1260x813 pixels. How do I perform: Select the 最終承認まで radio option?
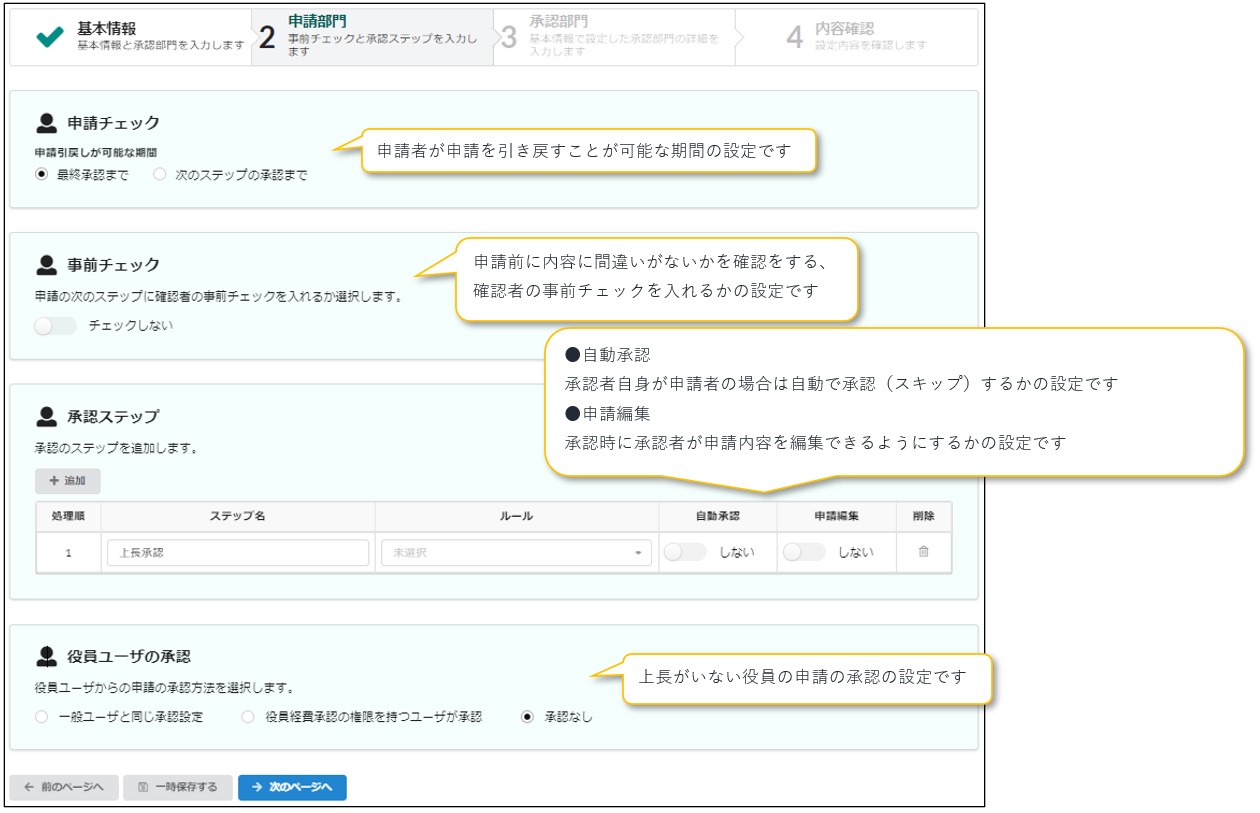click(x=41, y=175)
